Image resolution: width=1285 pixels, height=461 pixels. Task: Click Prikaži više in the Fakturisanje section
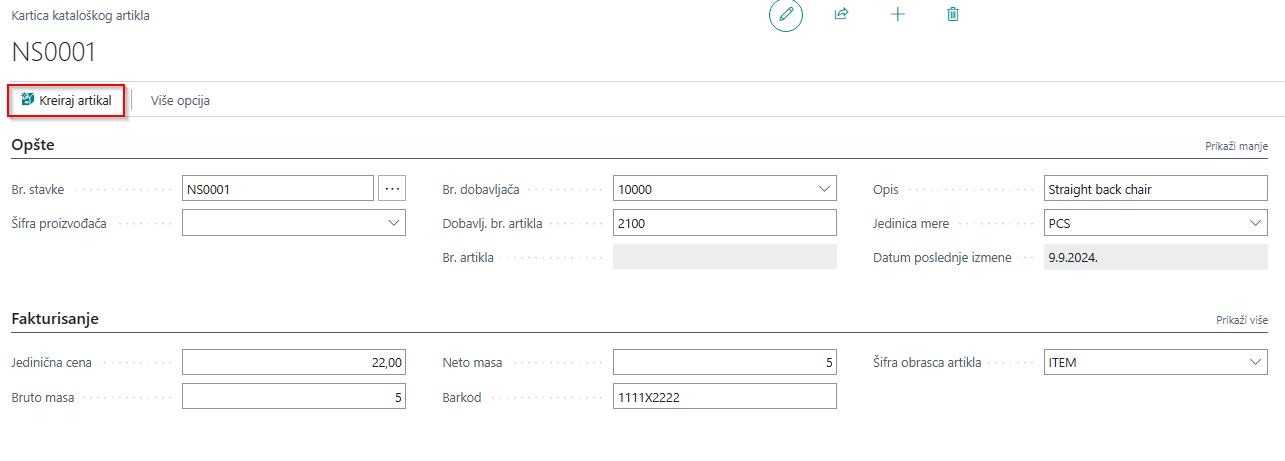1241,320
